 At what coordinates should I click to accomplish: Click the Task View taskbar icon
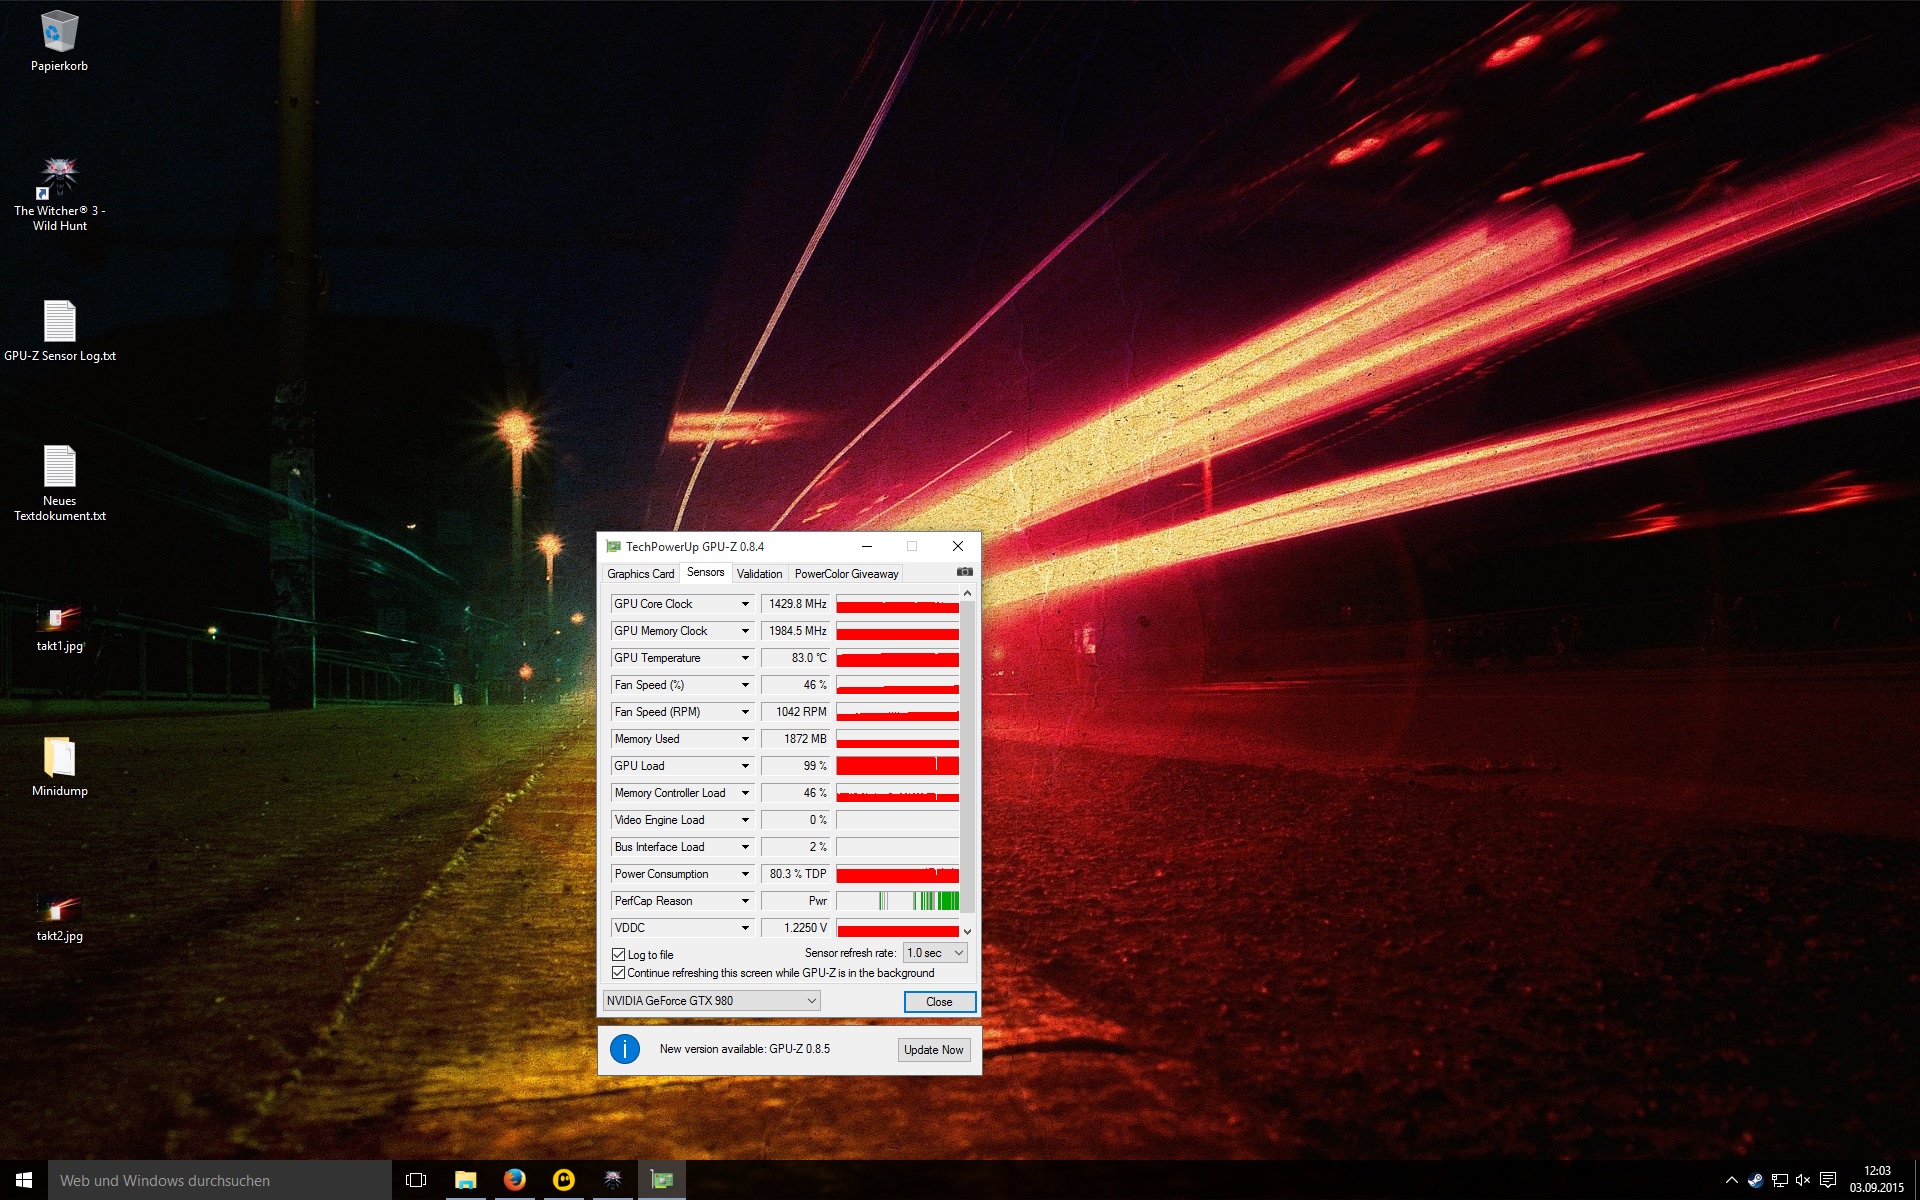pyautogui.click(x=416, y=1180)
